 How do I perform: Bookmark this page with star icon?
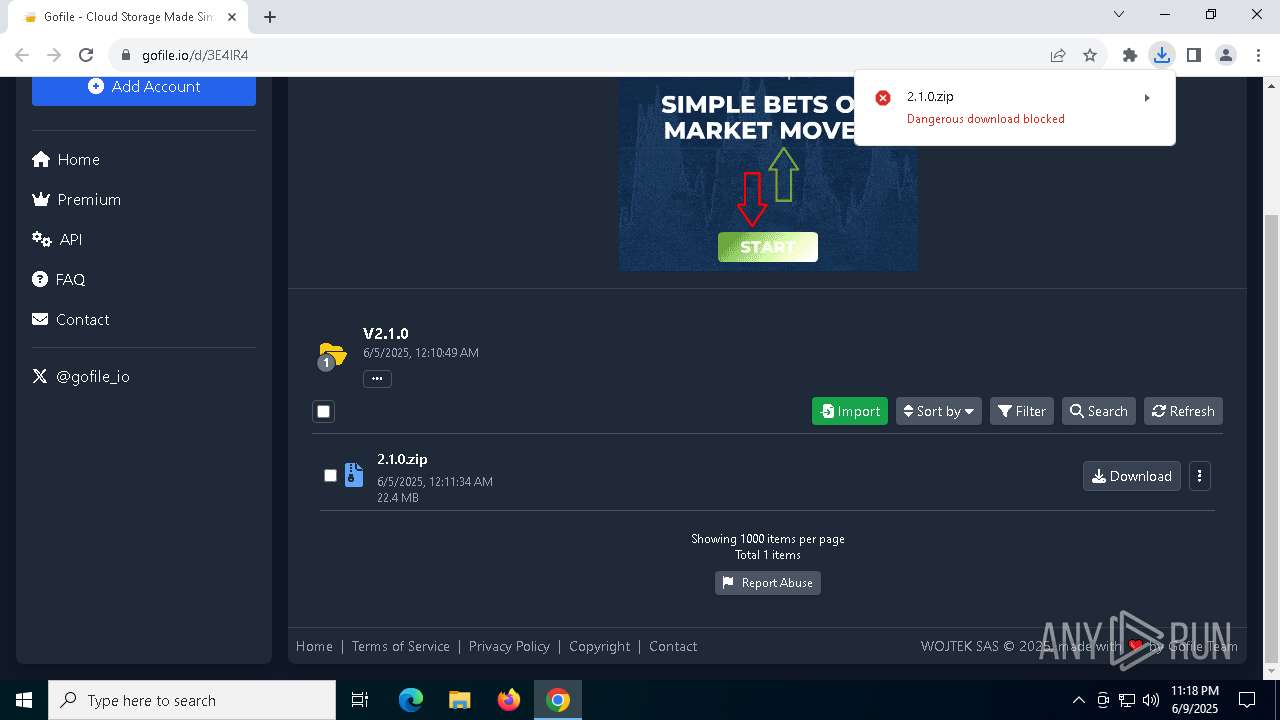(1090, 55)
